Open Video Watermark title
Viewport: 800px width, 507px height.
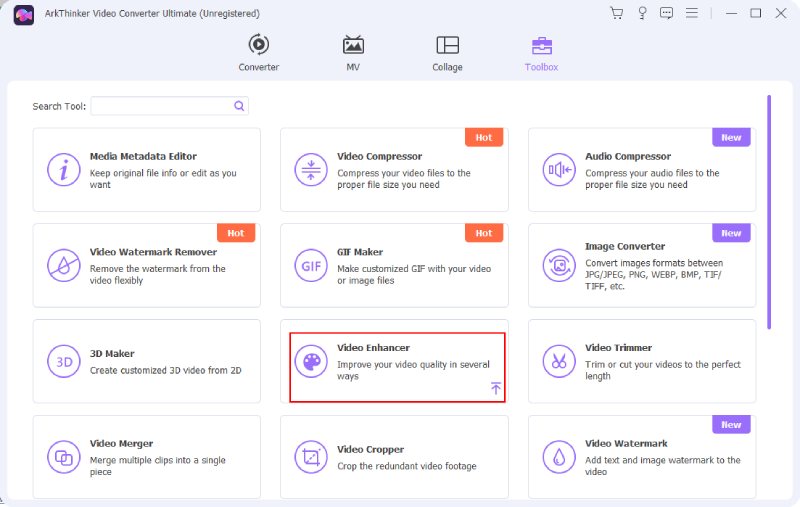click(626, 444)
